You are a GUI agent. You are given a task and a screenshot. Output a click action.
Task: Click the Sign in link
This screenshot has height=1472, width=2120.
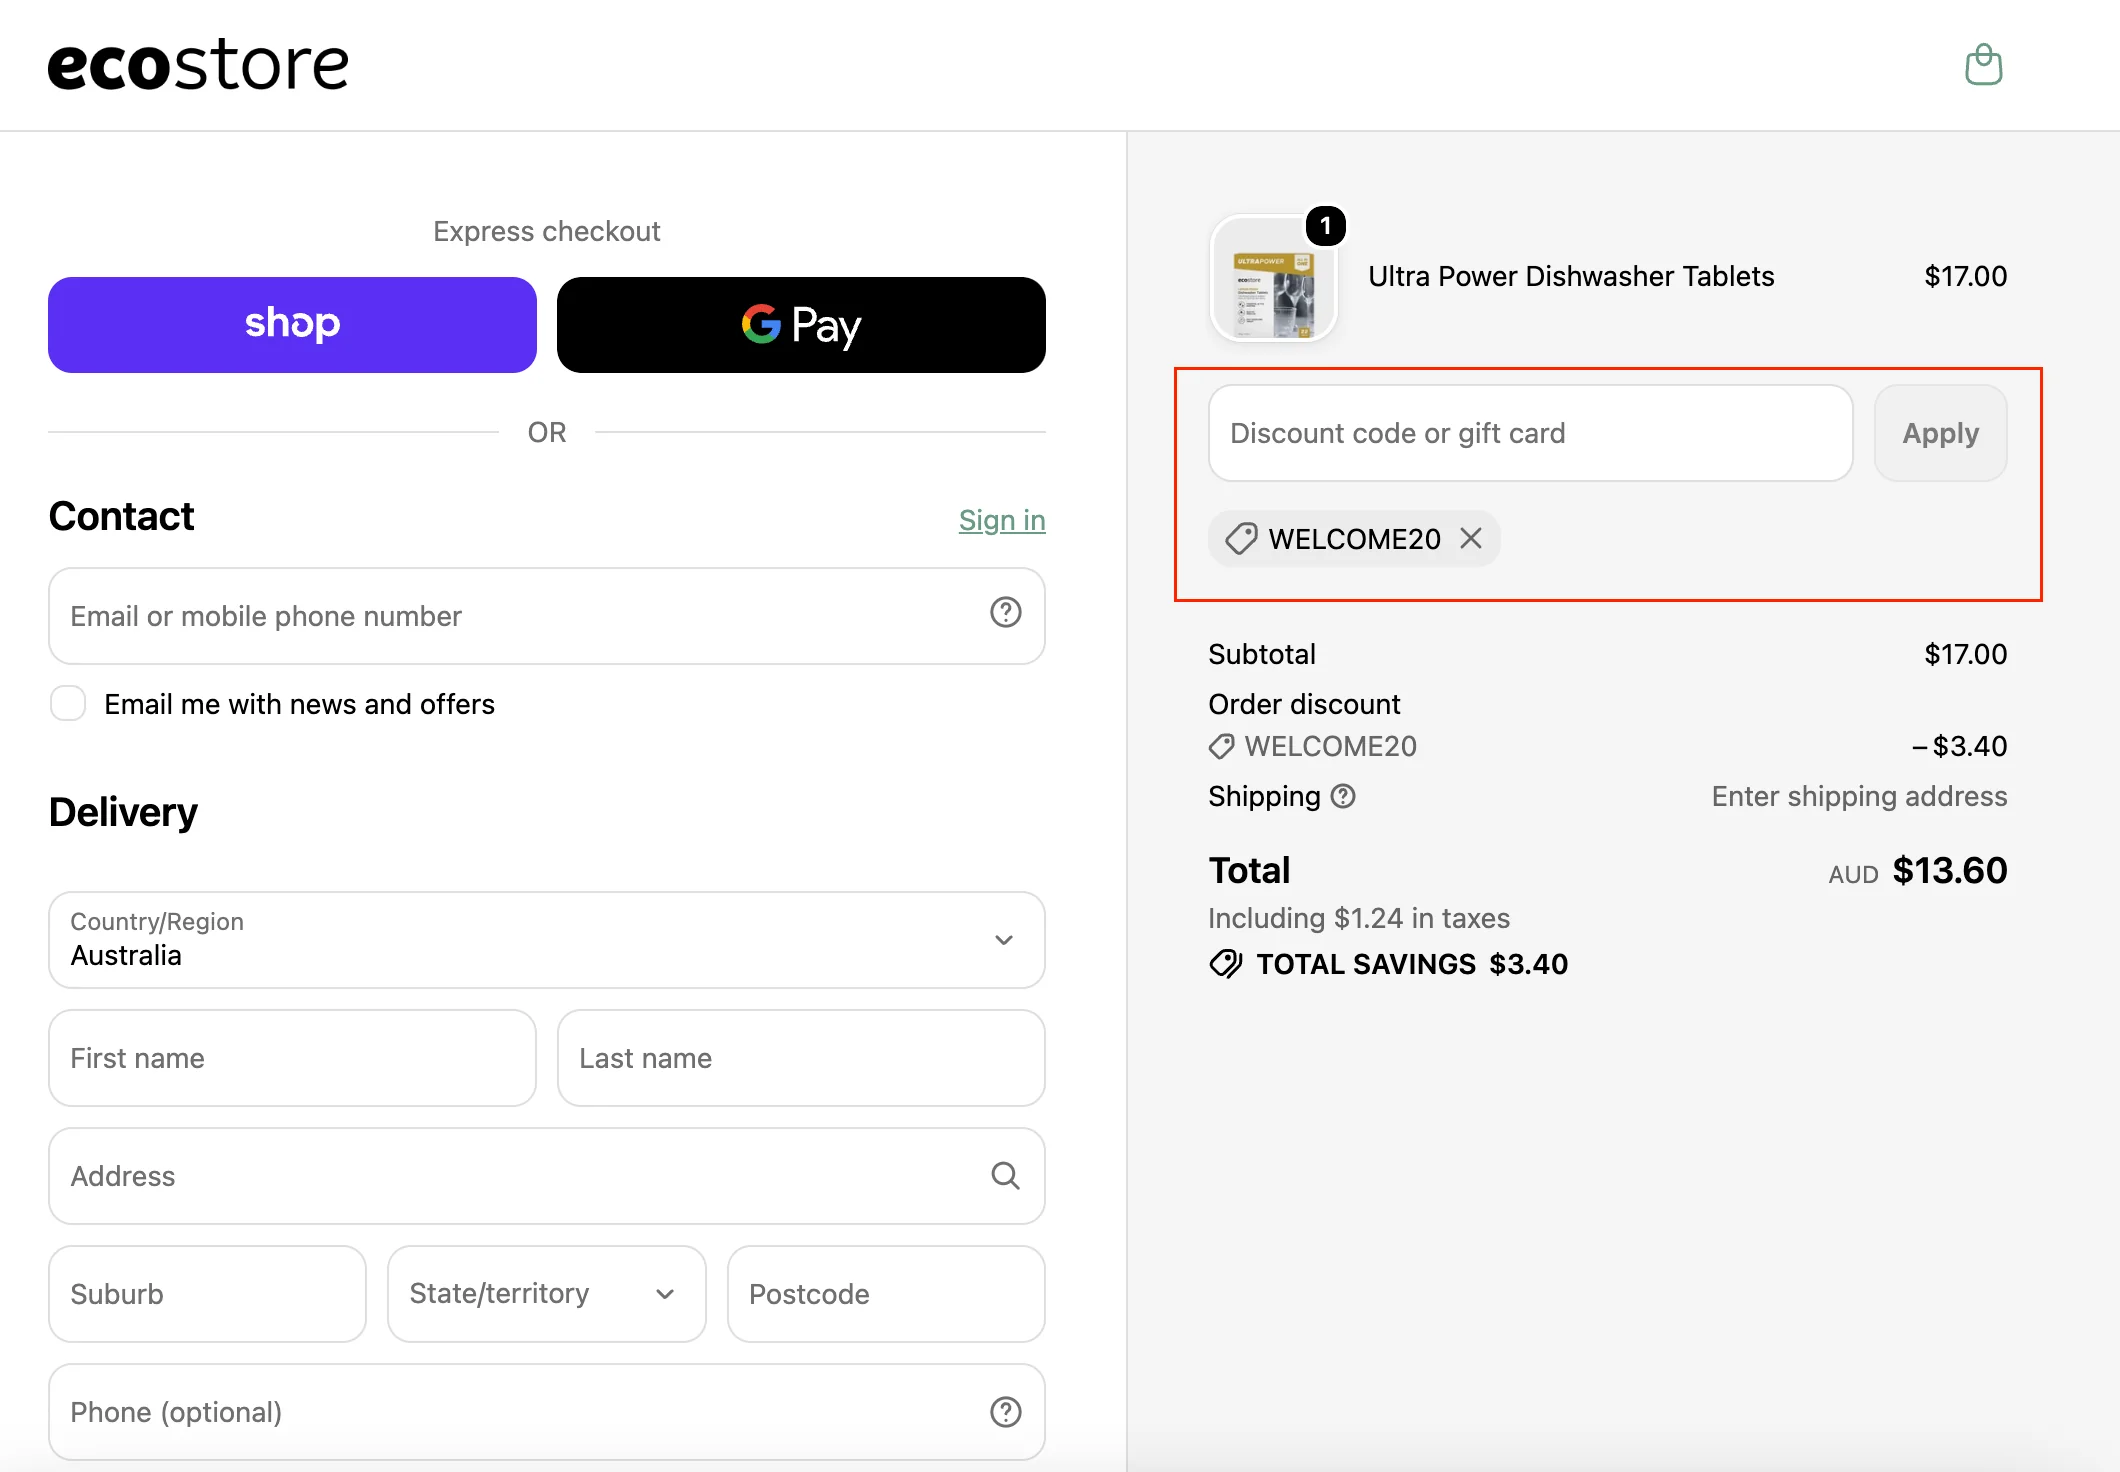tap(1002, 520)
